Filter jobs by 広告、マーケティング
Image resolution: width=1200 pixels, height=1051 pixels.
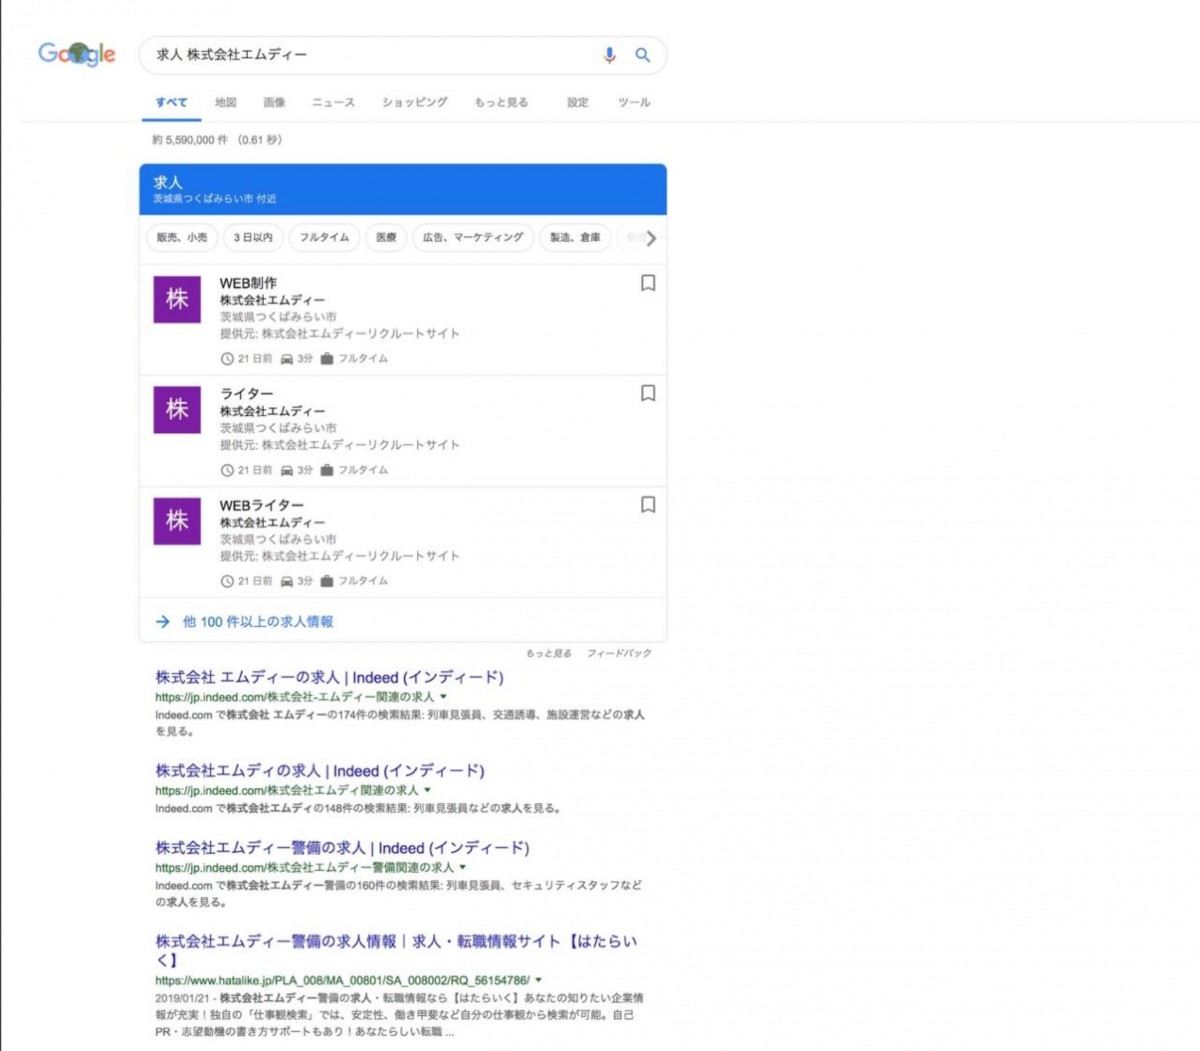click(473, 238)
